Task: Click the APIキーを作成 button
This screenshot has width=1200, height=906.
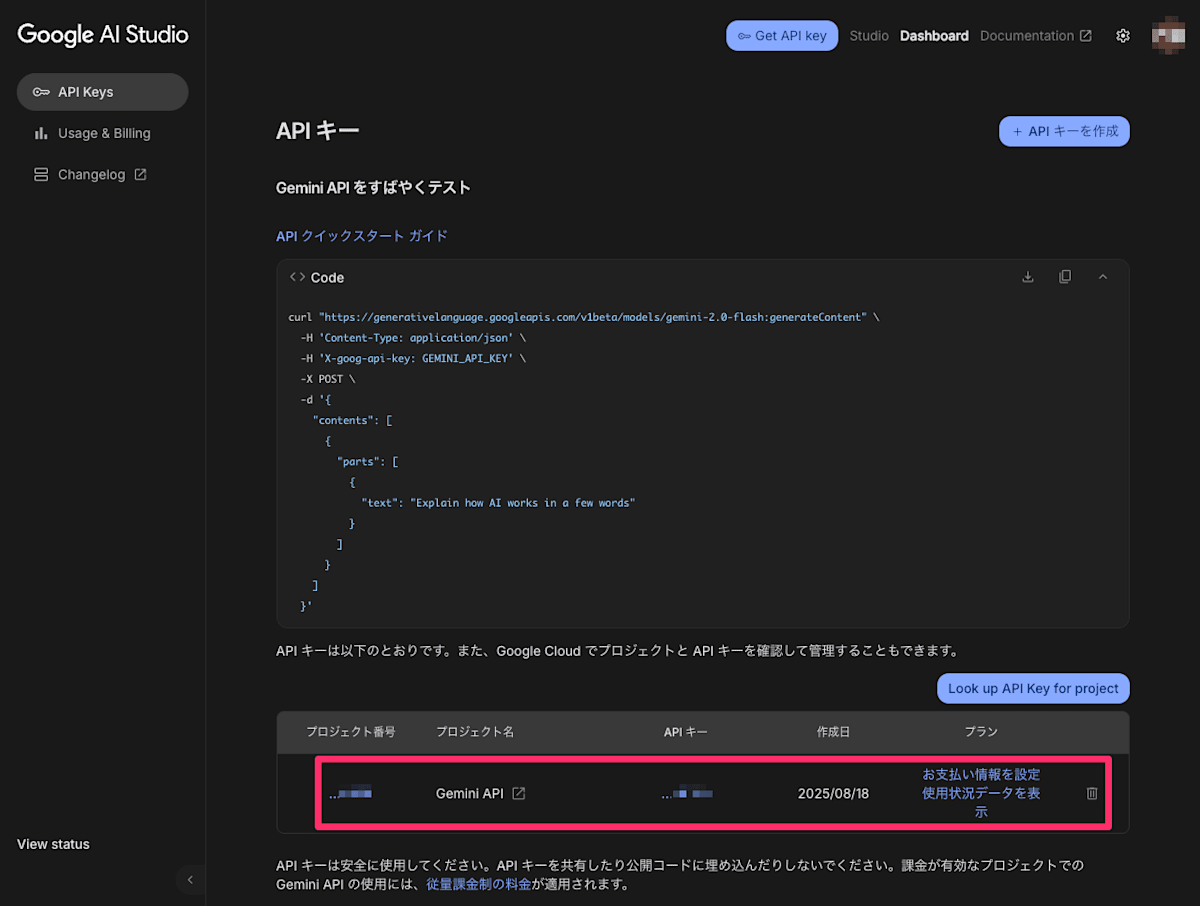Action: click(x=1064, y=131)
